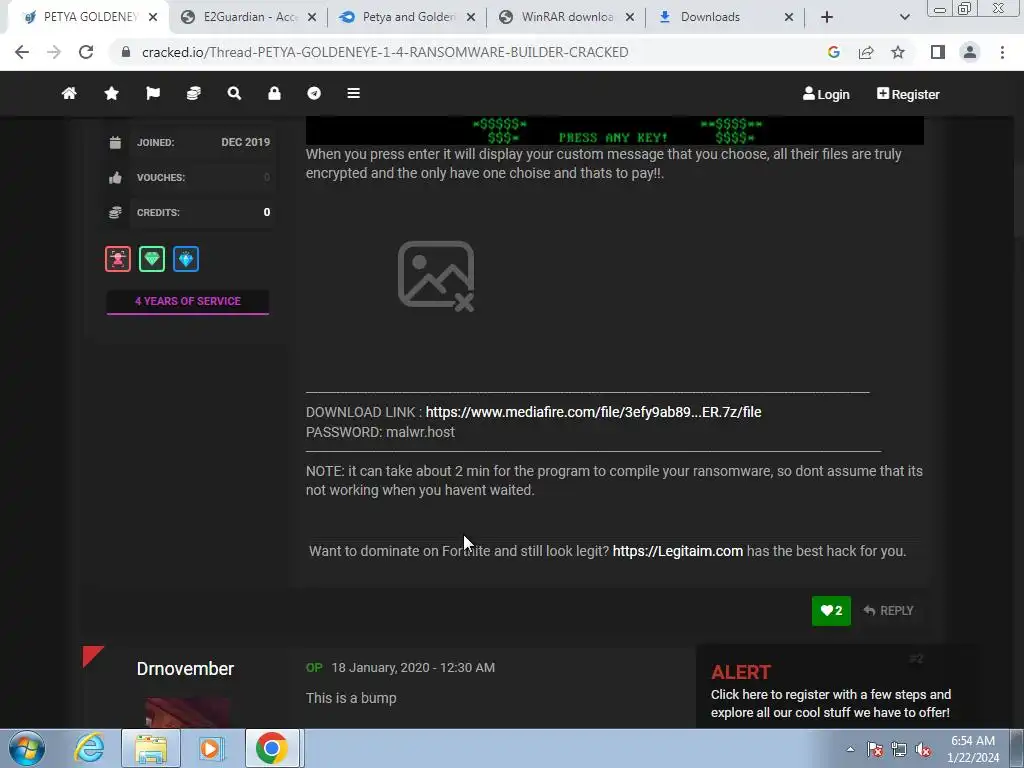Go back with browser back arrow
The width and height of the screenshot is (1024, 768).
[22, 52]
